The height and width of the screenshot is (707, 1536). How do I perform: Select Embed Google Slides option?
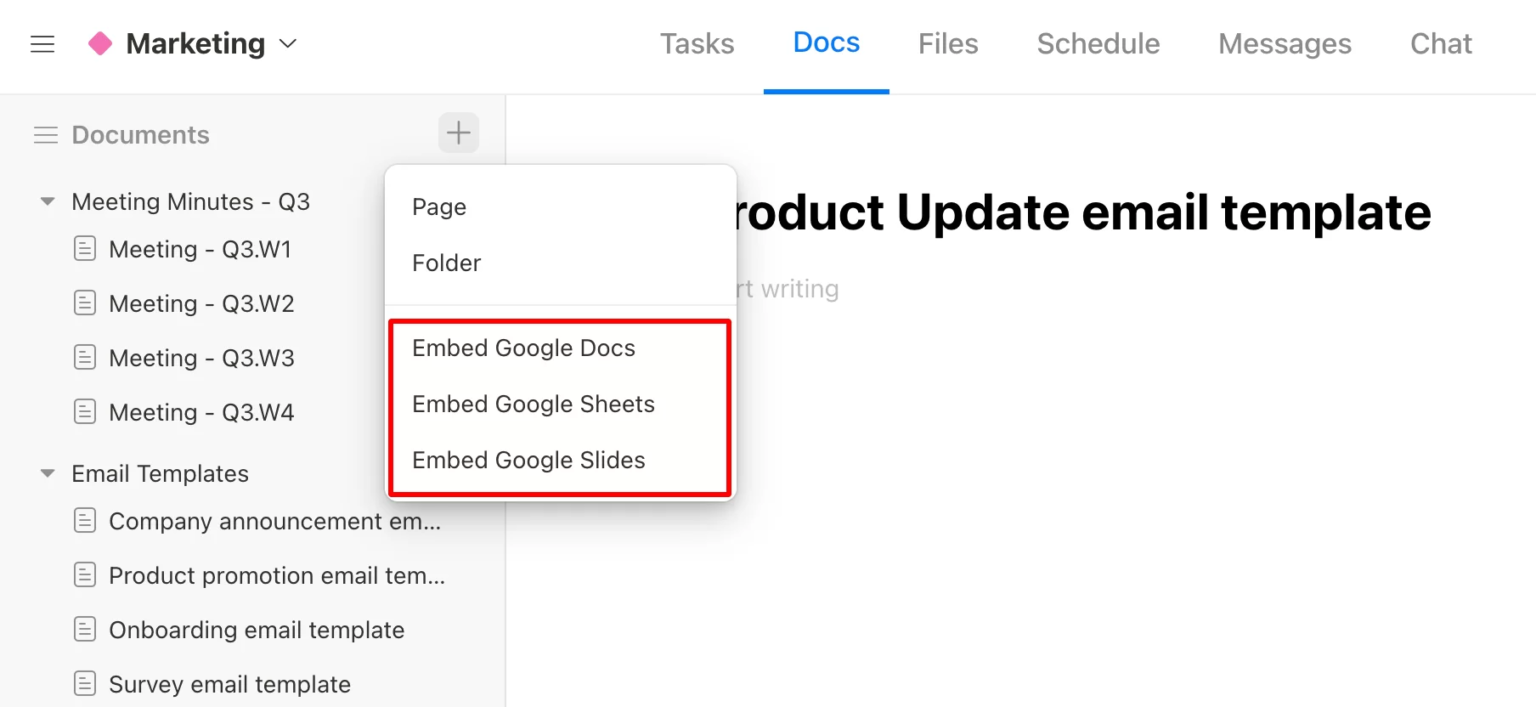[x=528, y=460]
